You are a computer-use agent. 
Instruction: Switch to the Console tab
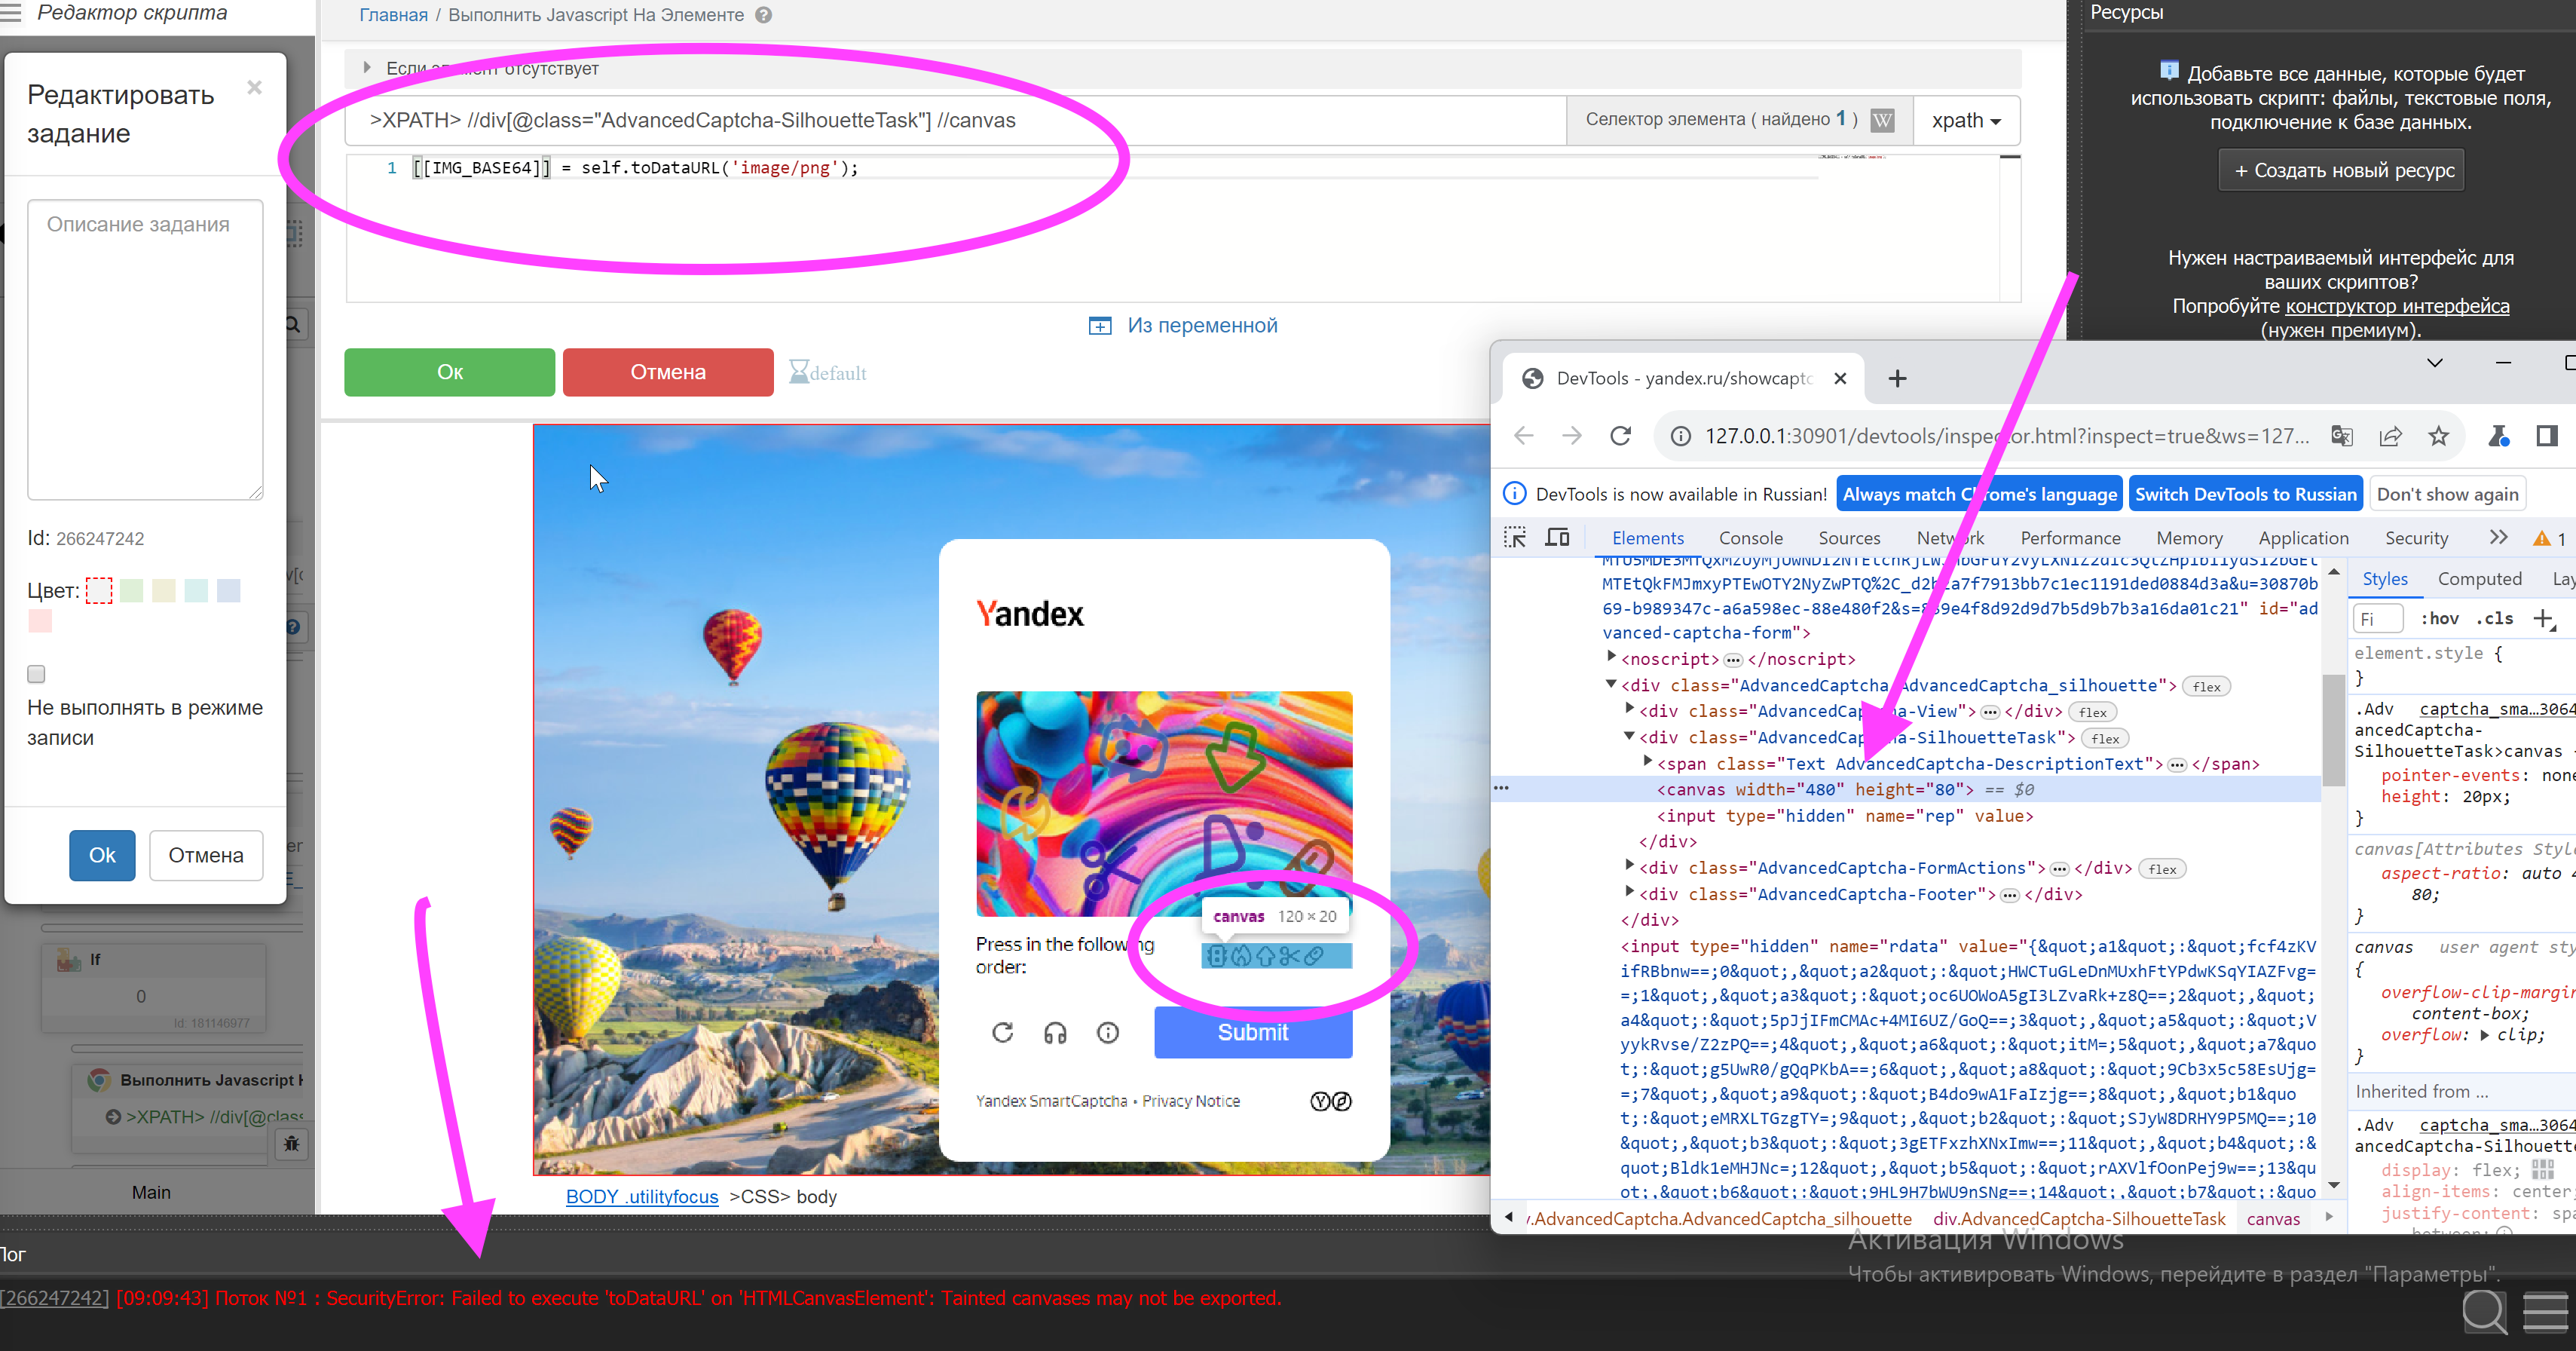[1750, 538]
